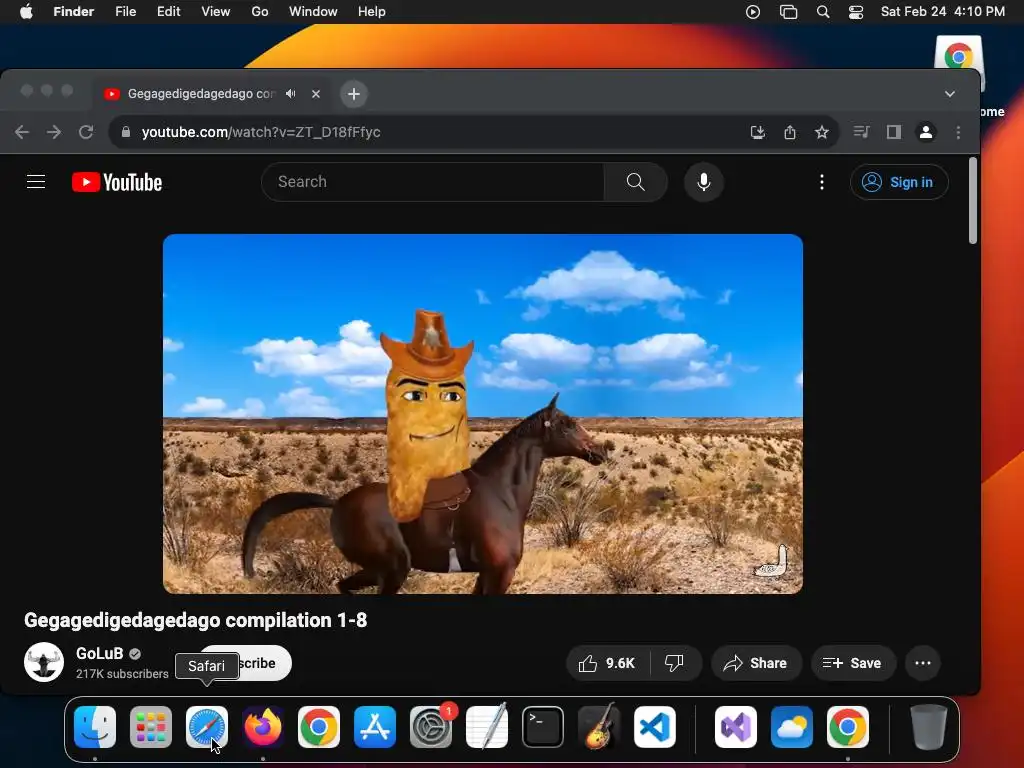Go forward in Chrome history
1024x768 pixels.
point(54,132)
